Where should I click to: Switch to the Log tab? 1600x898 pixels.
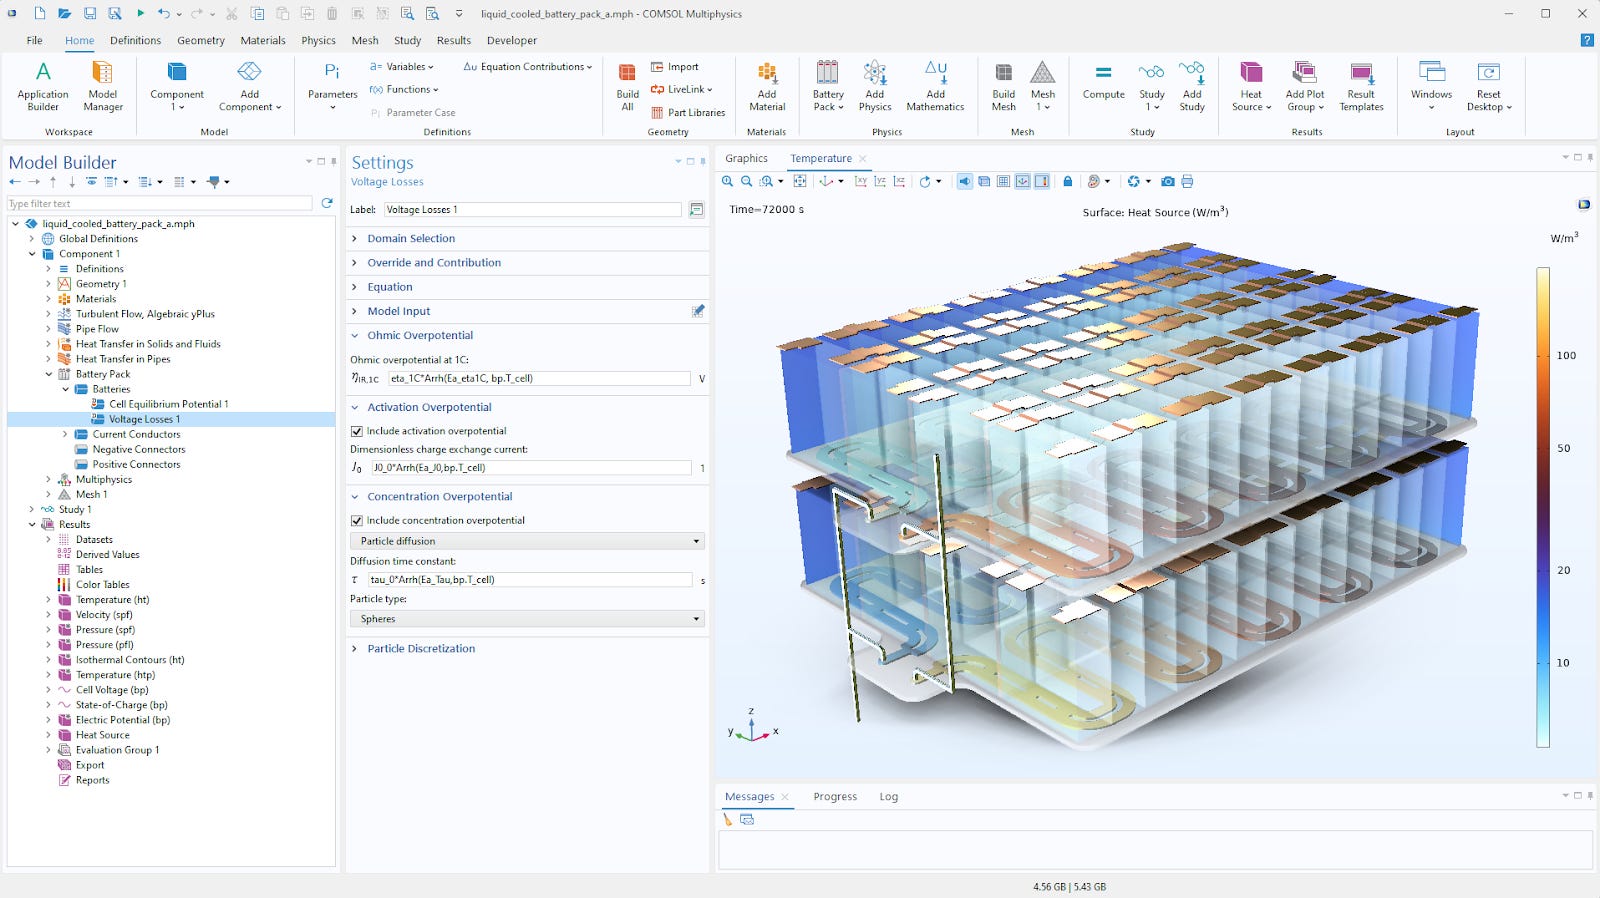click(889, 797)
